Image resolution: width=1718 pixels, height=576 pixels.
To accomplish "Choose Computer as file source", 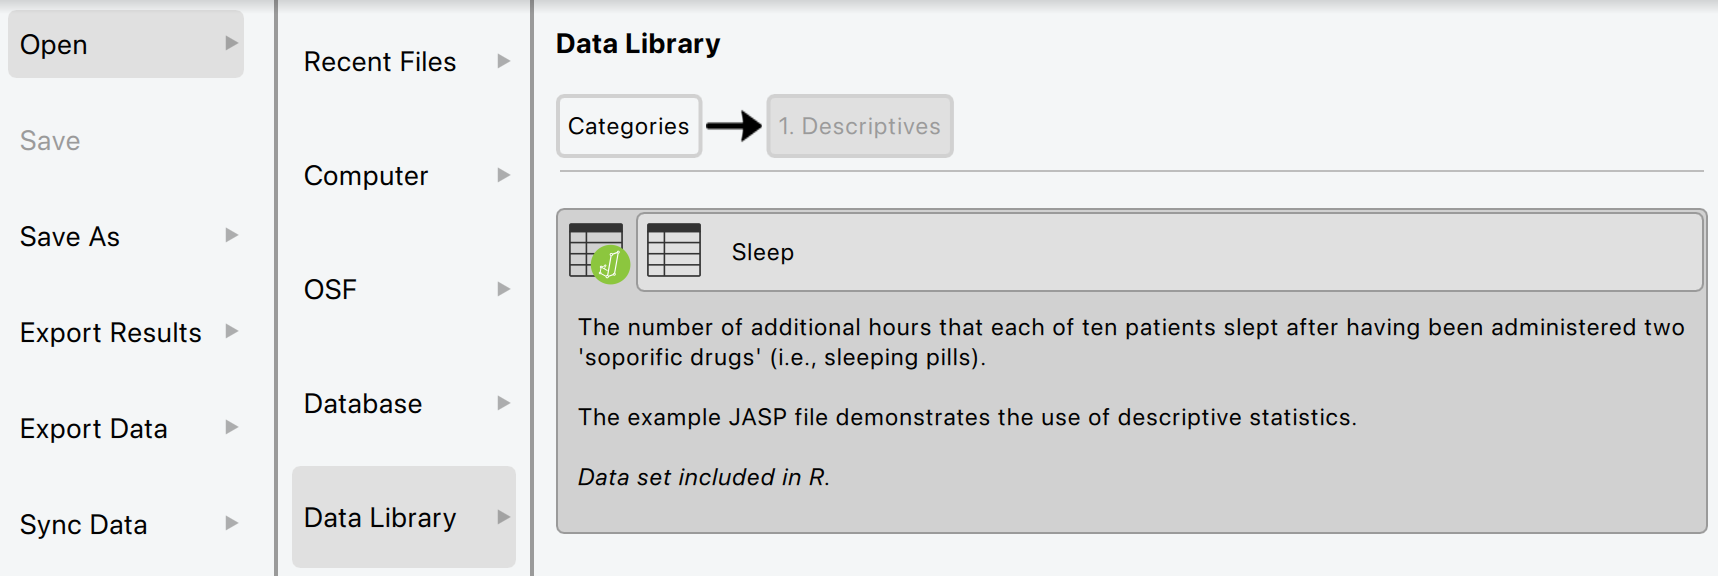I will (366, 176).
